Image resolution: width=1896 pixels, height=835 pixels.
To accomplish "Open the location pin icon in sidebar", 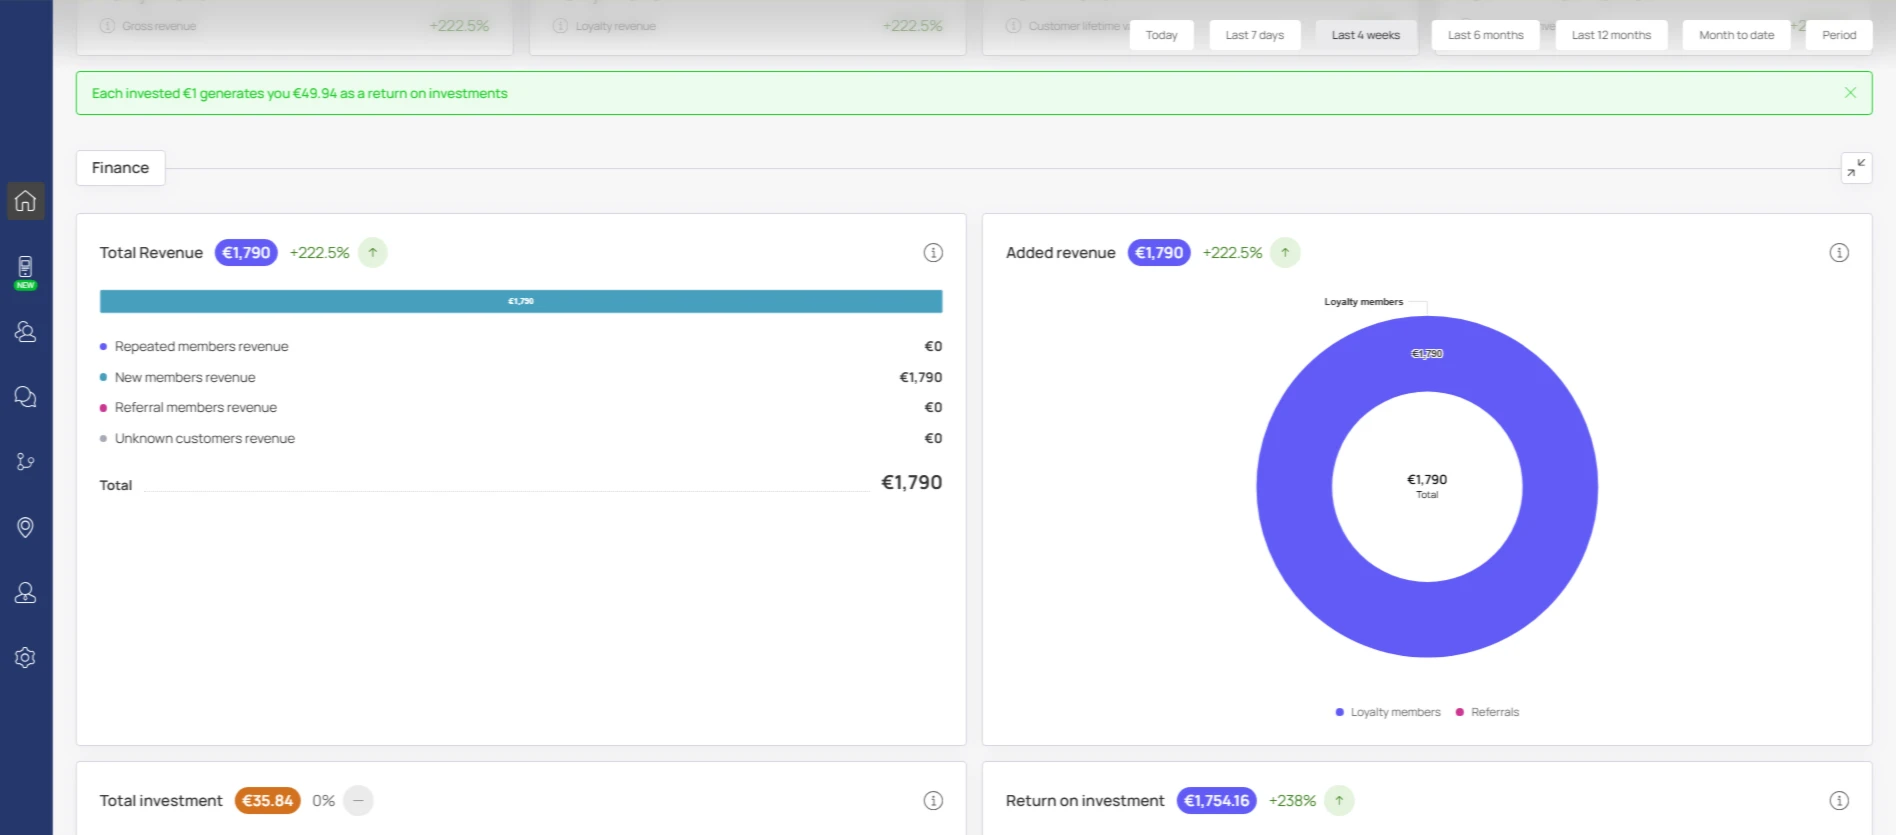I will click(x=25, y=527).
